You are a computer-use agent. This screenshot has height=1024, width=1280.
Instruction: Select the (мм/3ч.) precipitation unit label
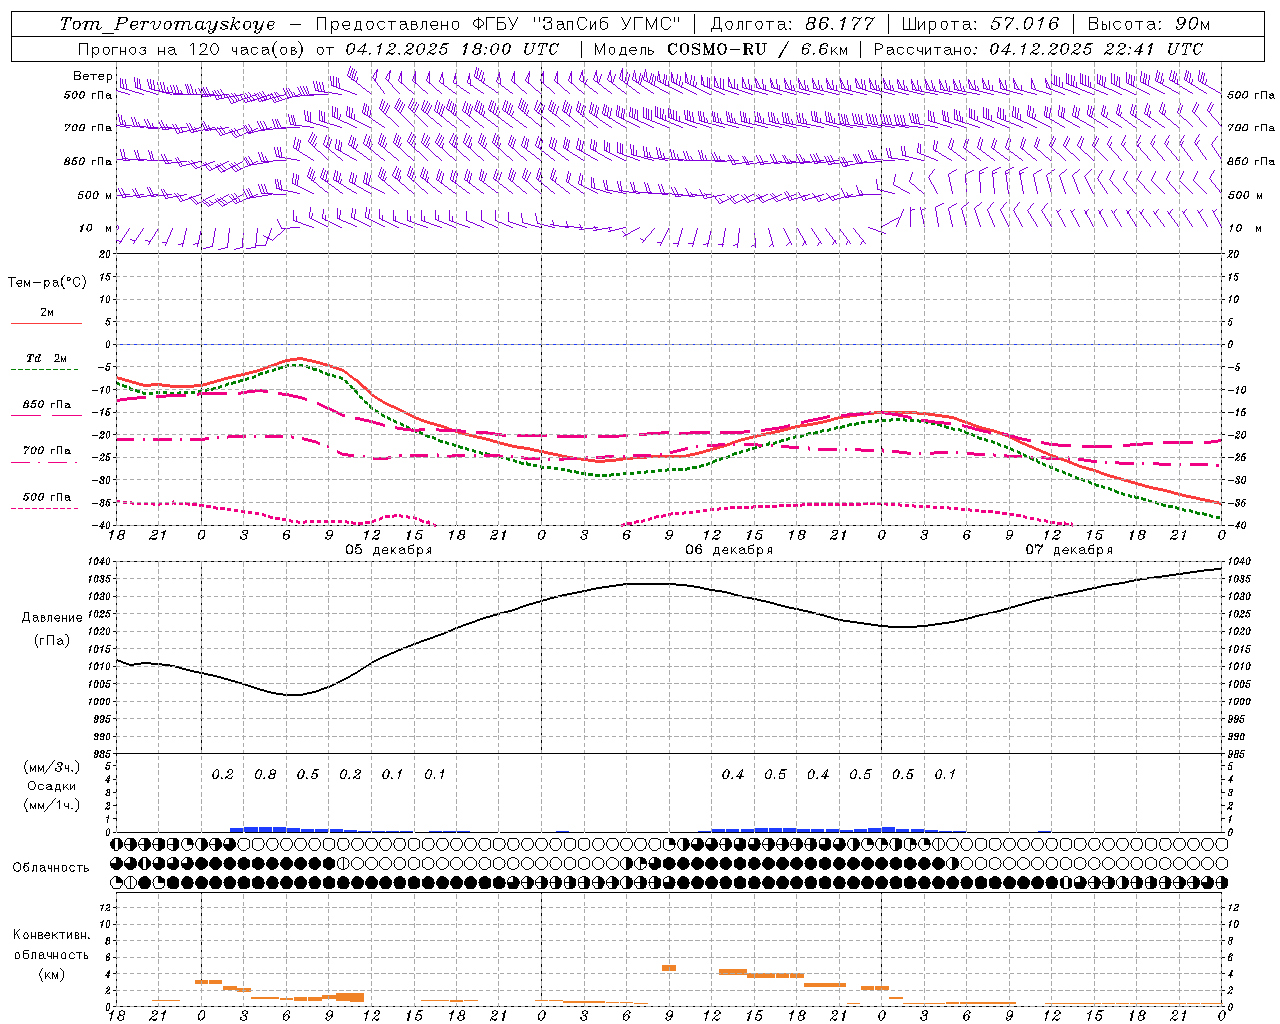coord(52,767)
